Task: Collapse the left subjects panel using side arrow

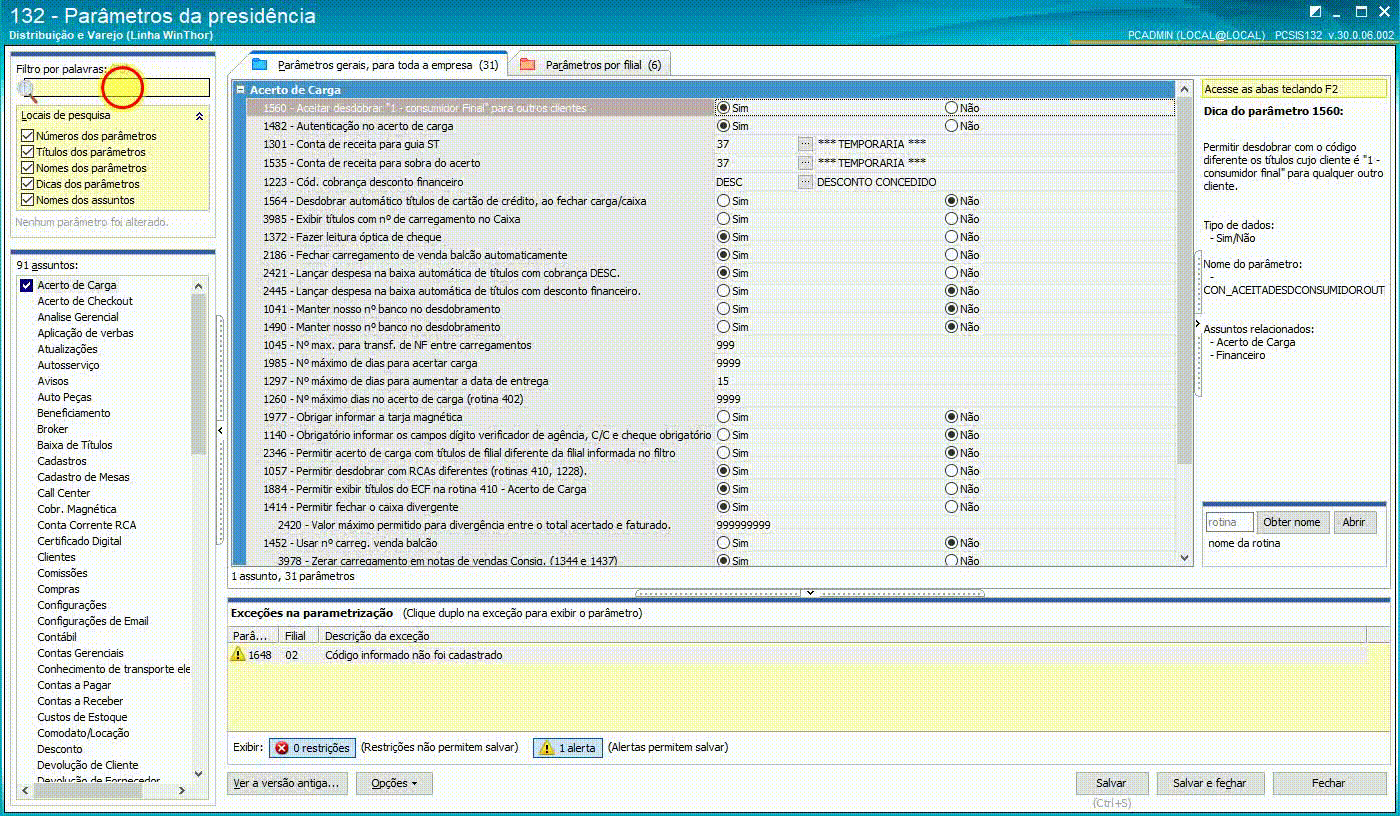Action: tap(220, 430)
